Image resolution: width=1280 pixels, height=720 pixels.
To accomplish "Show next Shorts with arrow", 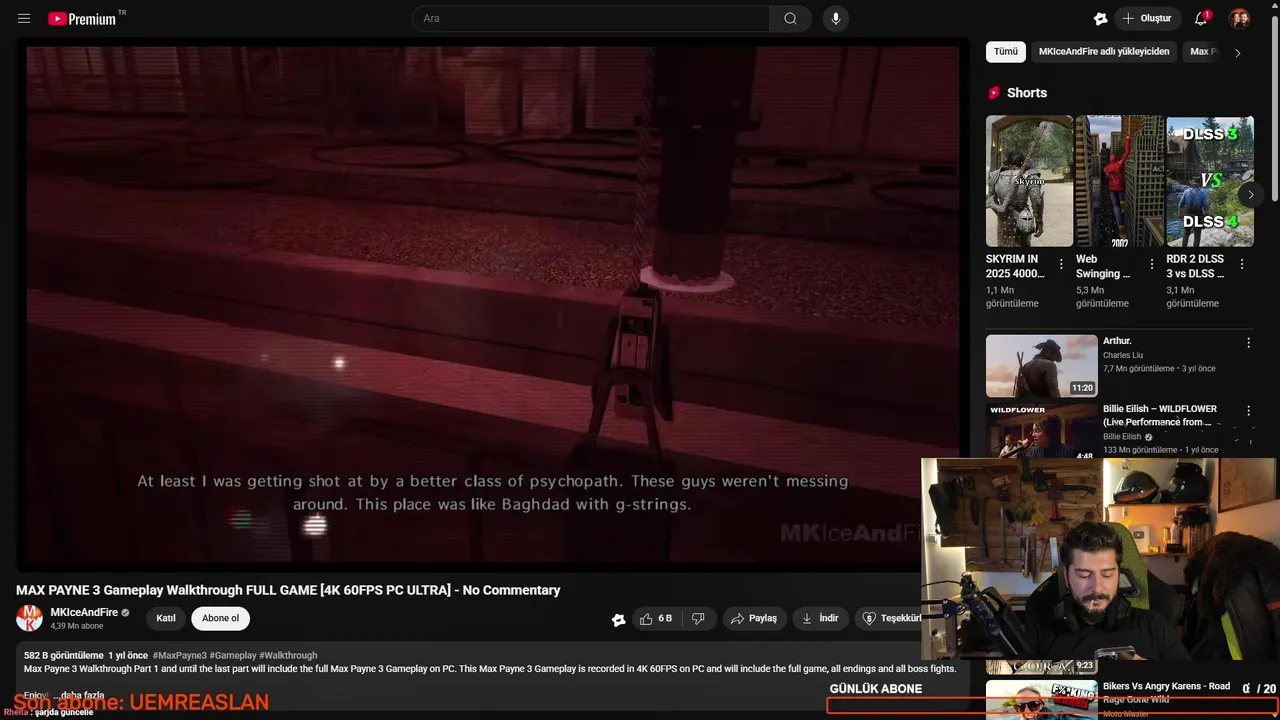I will pyautogui.click(x=1249, y=195).
